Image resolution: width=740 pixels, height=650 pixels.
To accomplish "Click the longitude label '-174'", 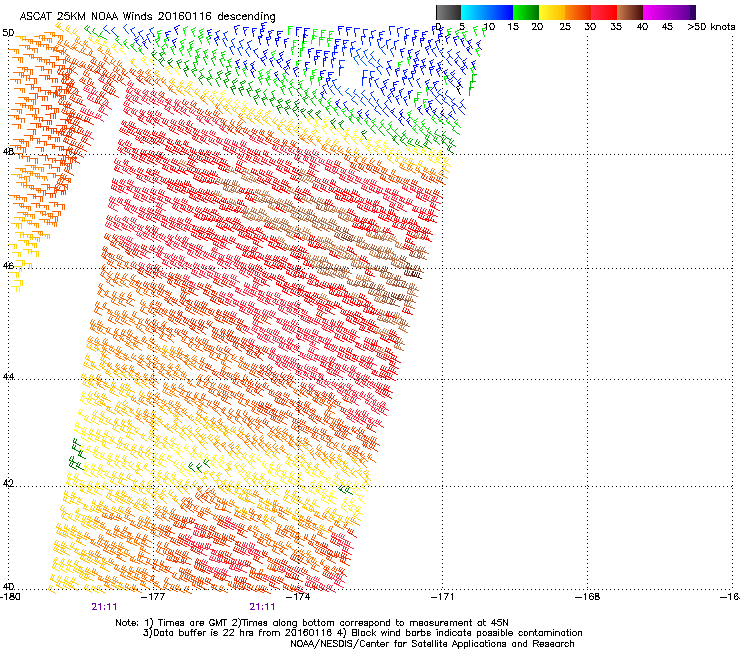I will click(299, 597).
